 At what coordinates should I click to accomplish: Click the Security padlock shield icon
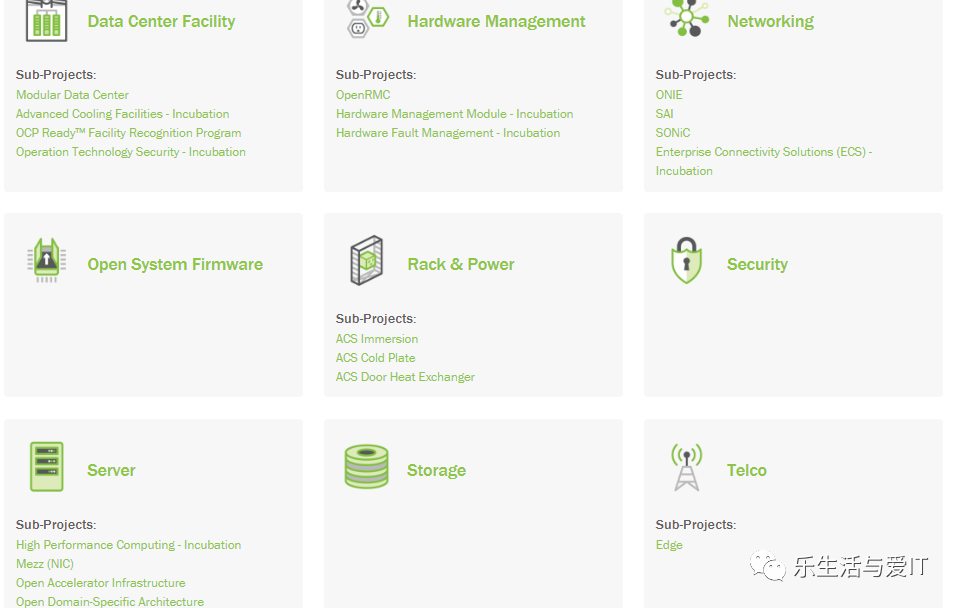click(x=686, y=261)
